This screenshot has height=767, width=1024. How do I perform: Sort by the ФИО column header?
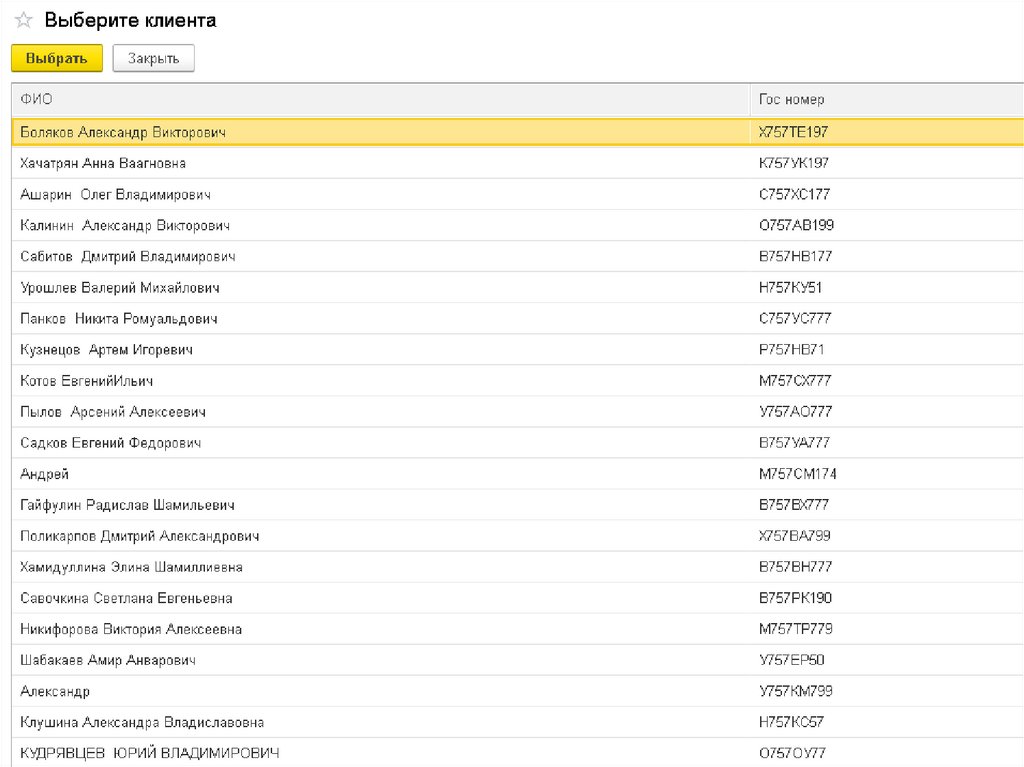[36, 100]
